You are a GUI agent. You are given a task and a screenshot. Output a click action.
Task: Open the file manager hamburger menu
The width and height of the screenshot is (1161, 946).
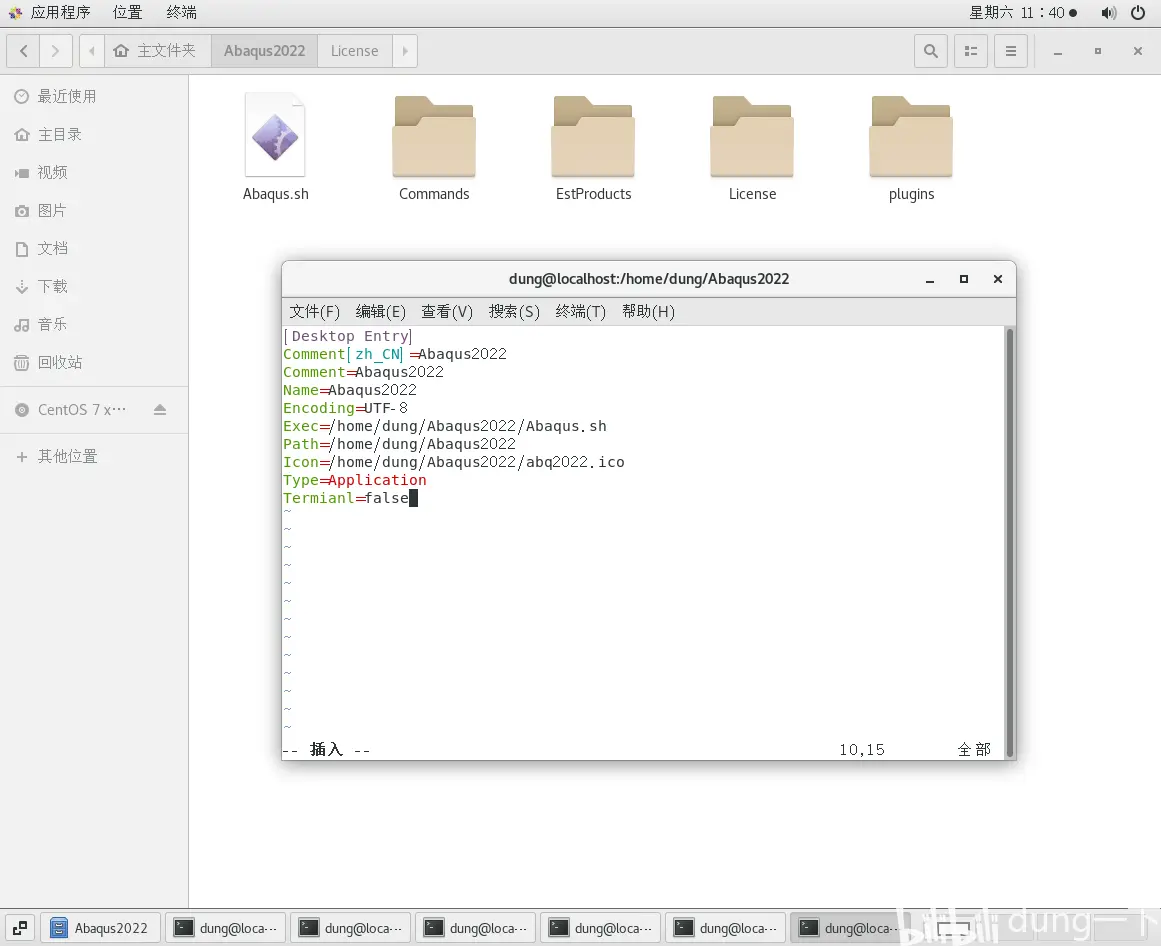click(1011, 51)
